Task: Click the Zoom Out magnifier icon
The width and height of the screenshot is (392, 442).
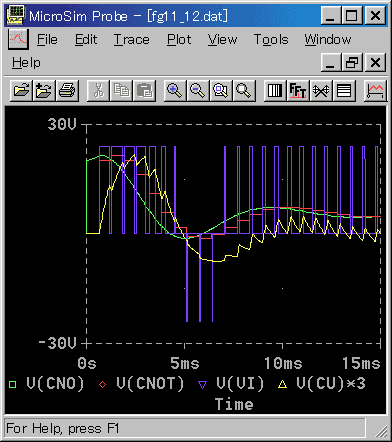Action: pyautogui.click(x=198, y=91)
